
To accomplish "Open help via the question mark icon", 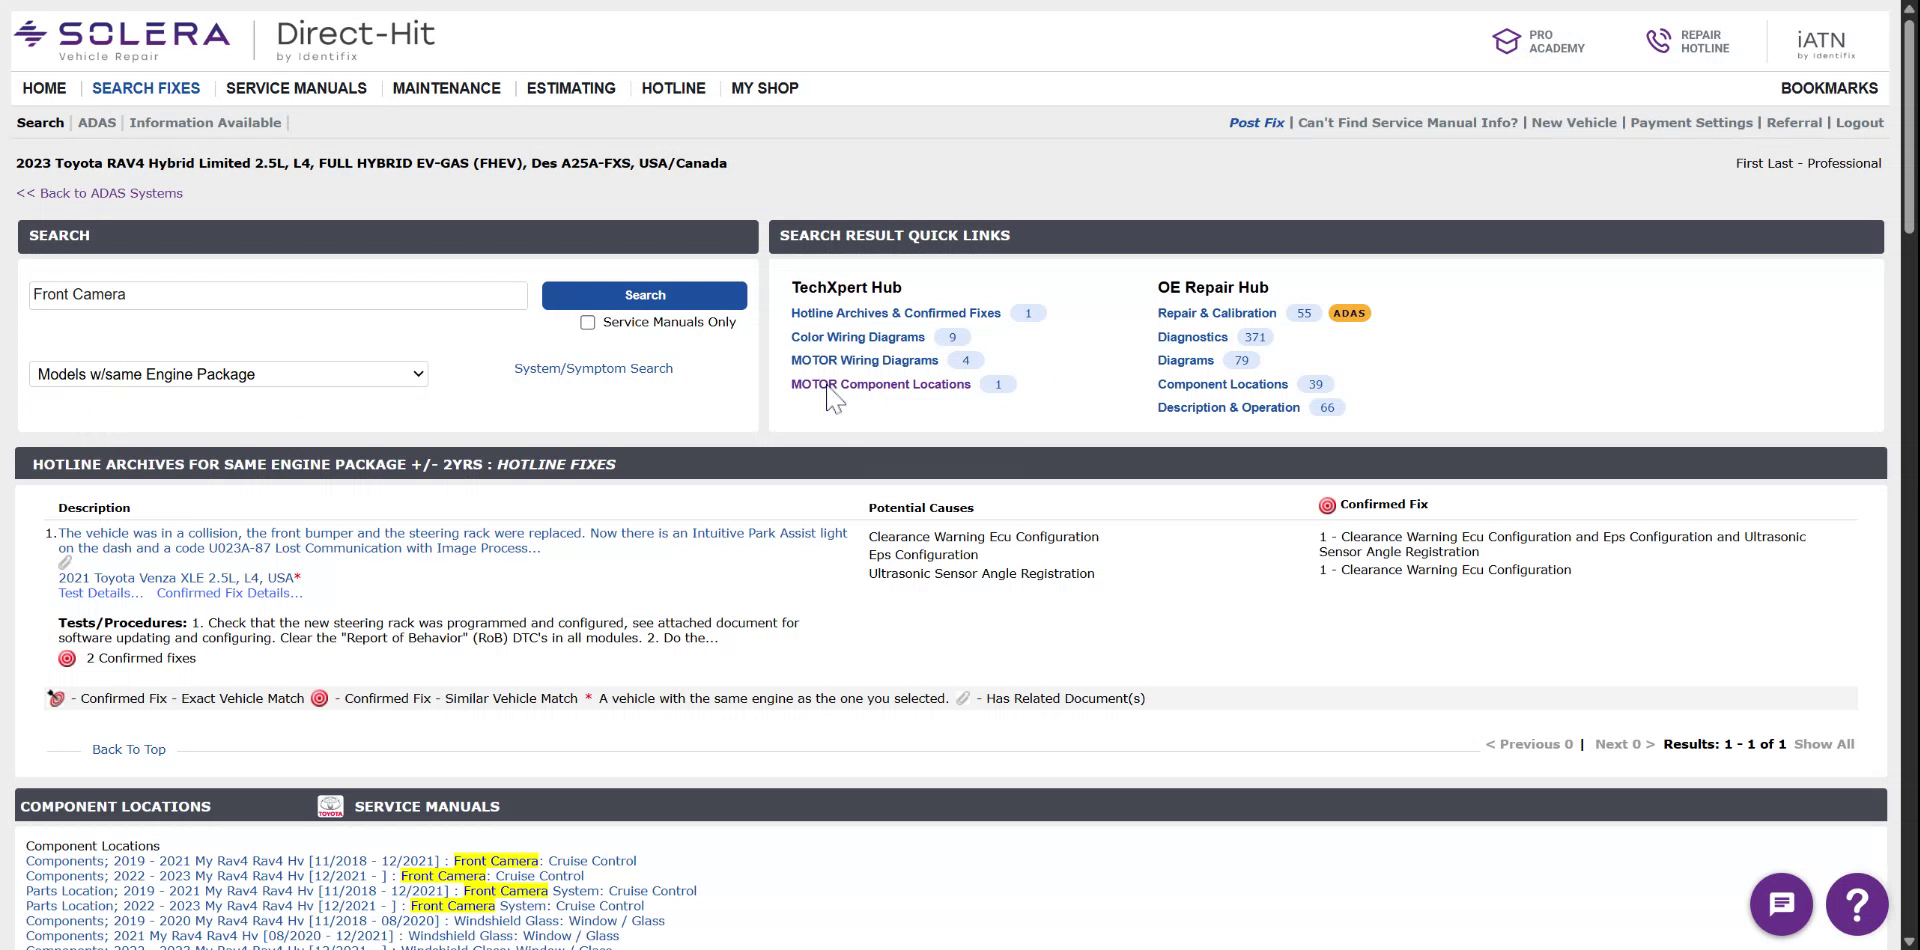I will (x=1857, y=903).
